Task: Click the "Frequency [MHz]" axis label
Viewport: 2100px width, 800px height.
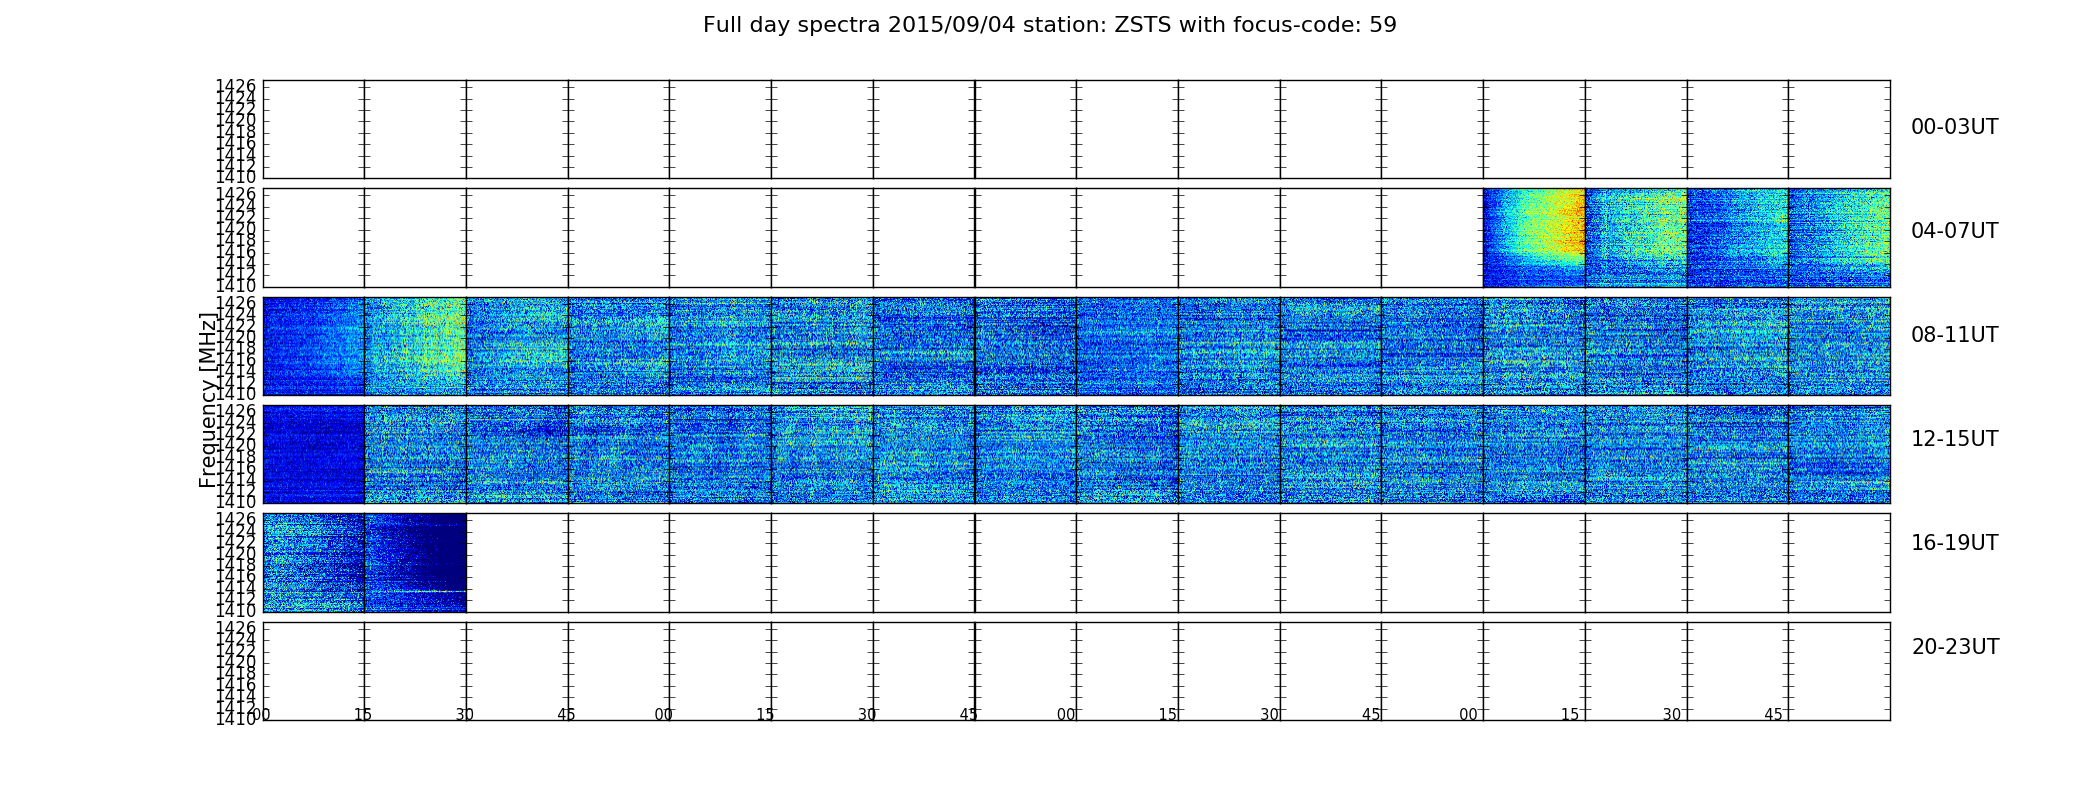Action: point(208,400)
